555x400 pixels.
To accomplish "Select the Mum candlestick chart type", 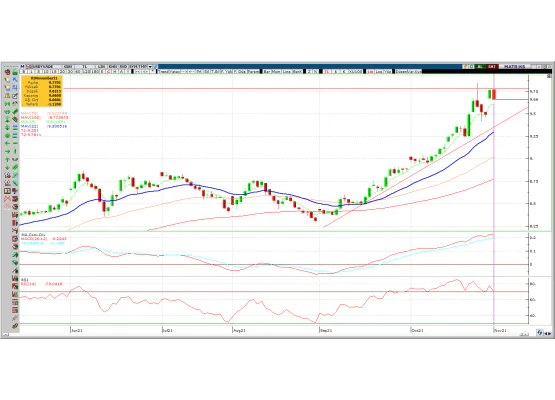I will coord(276,71).
